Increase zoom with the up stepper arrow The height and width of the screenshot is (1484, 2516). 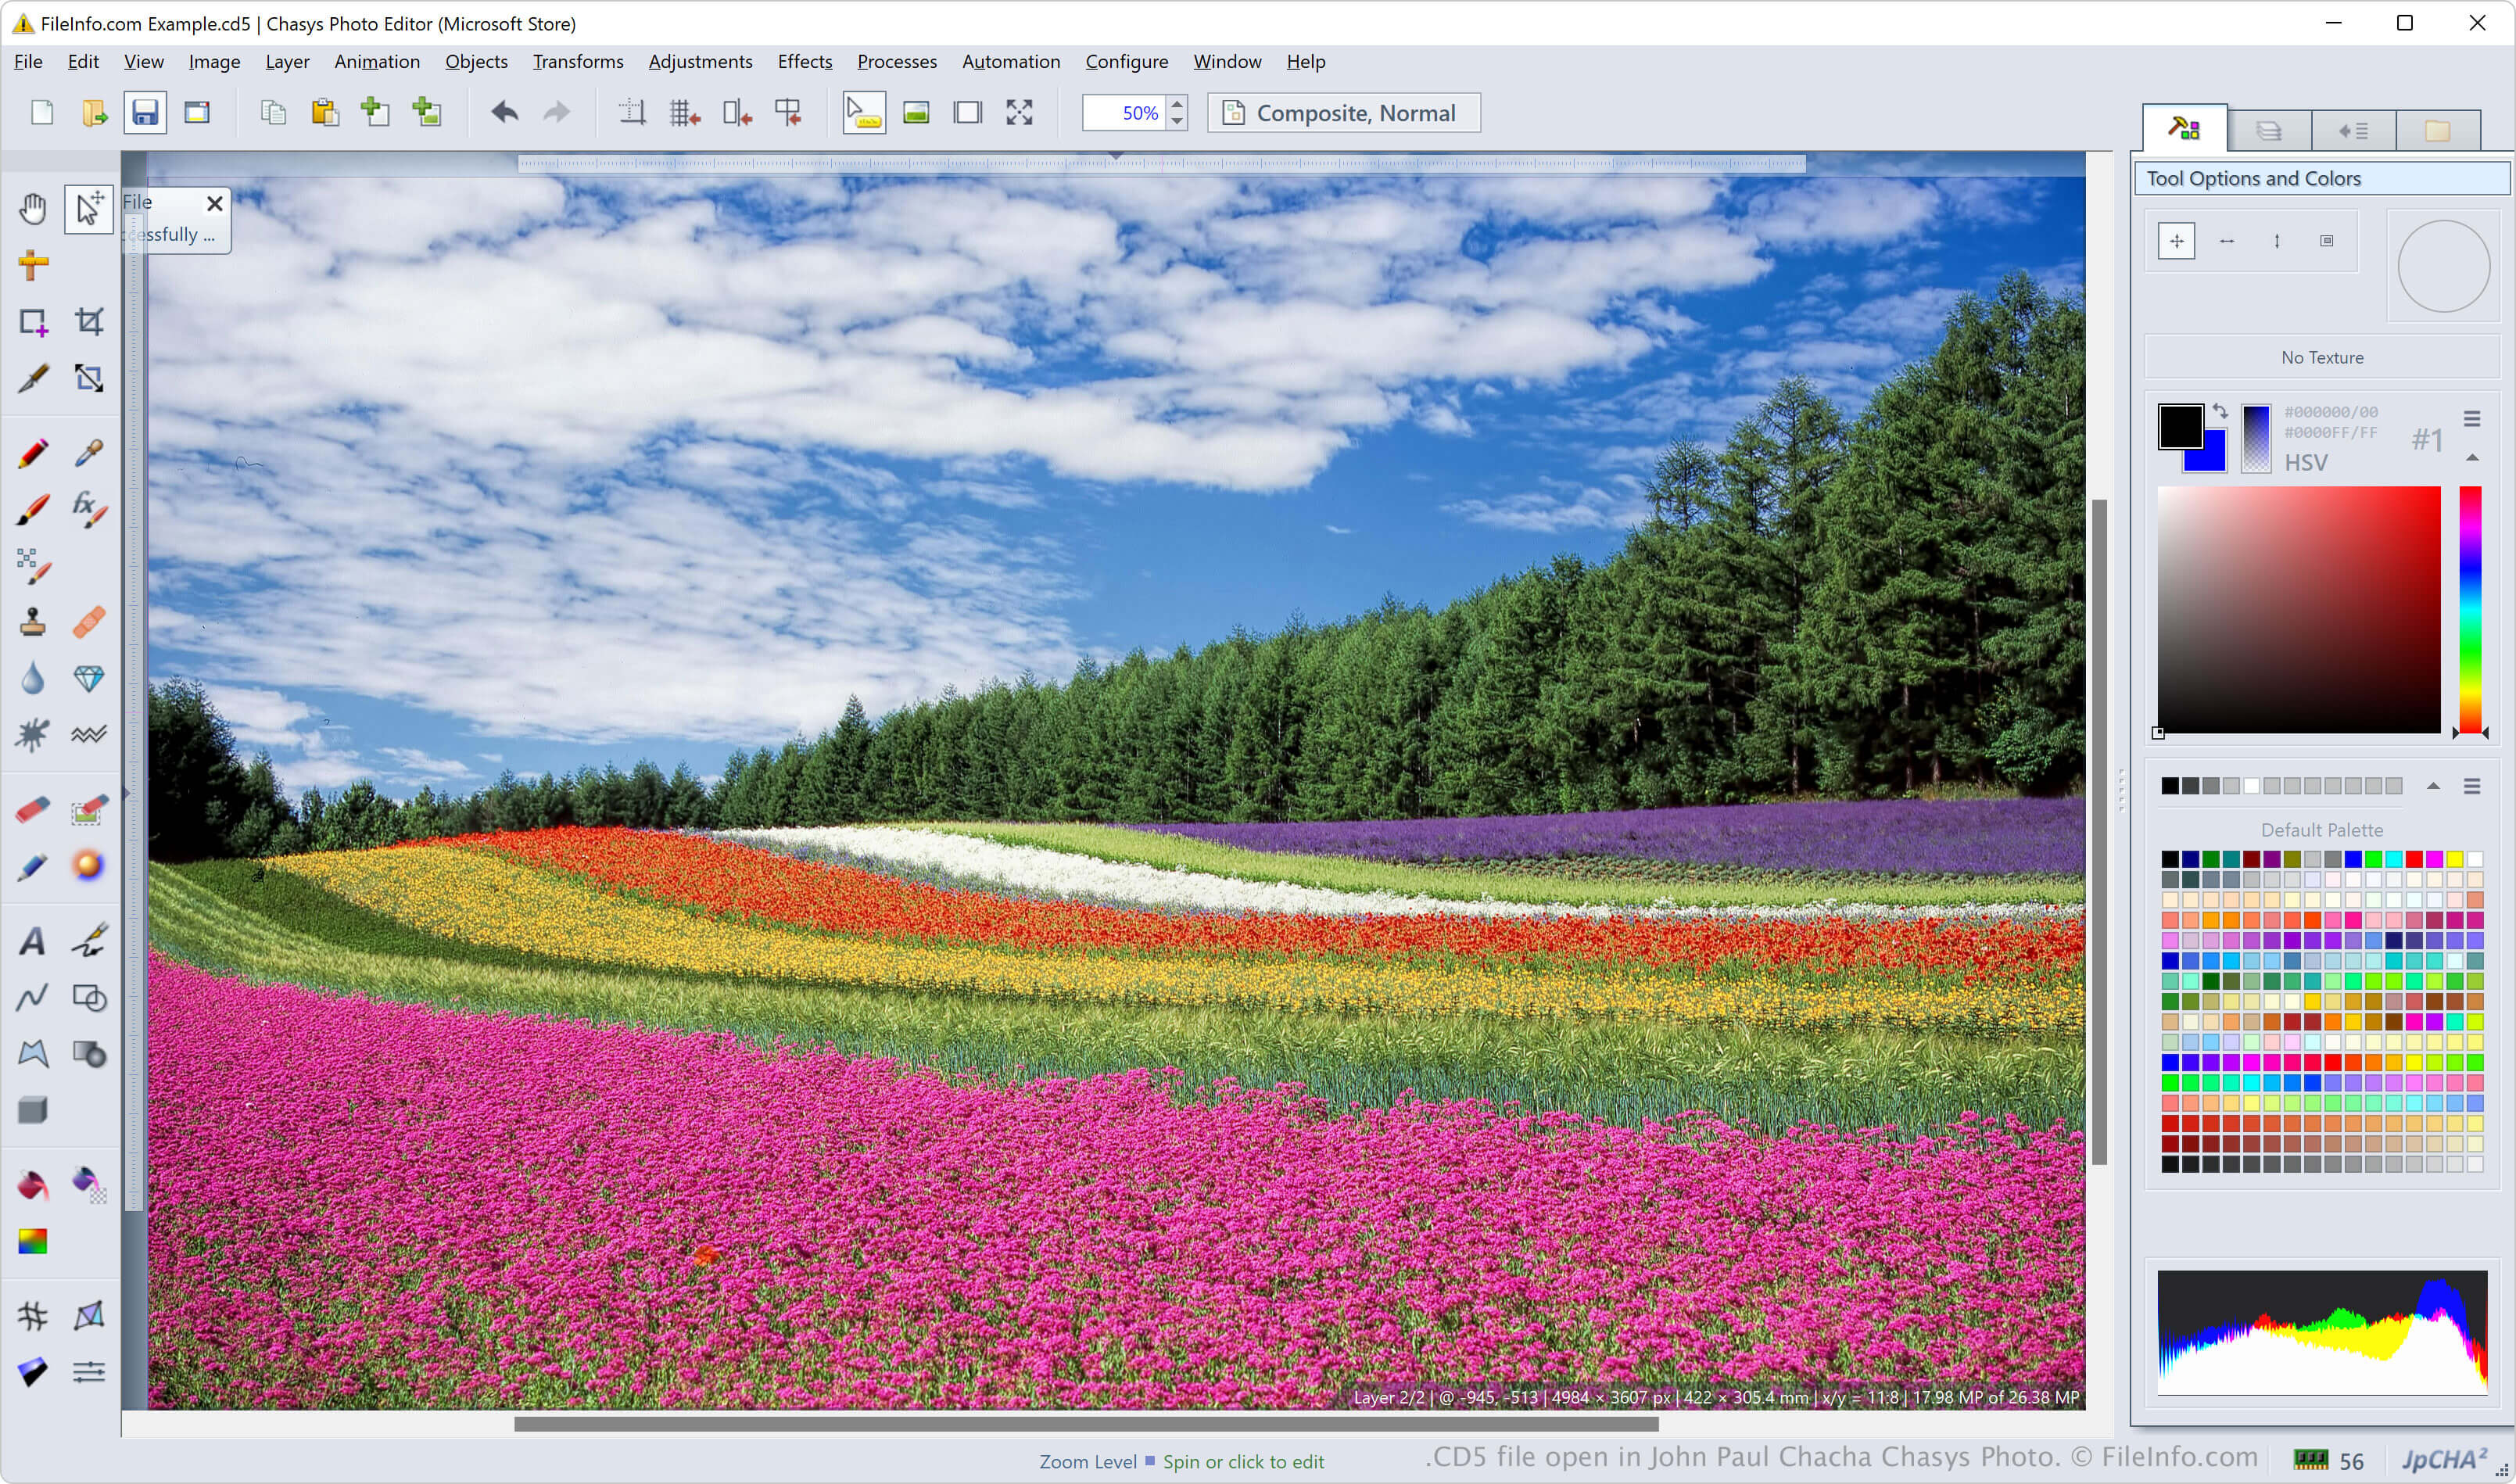coord(1177,104)
